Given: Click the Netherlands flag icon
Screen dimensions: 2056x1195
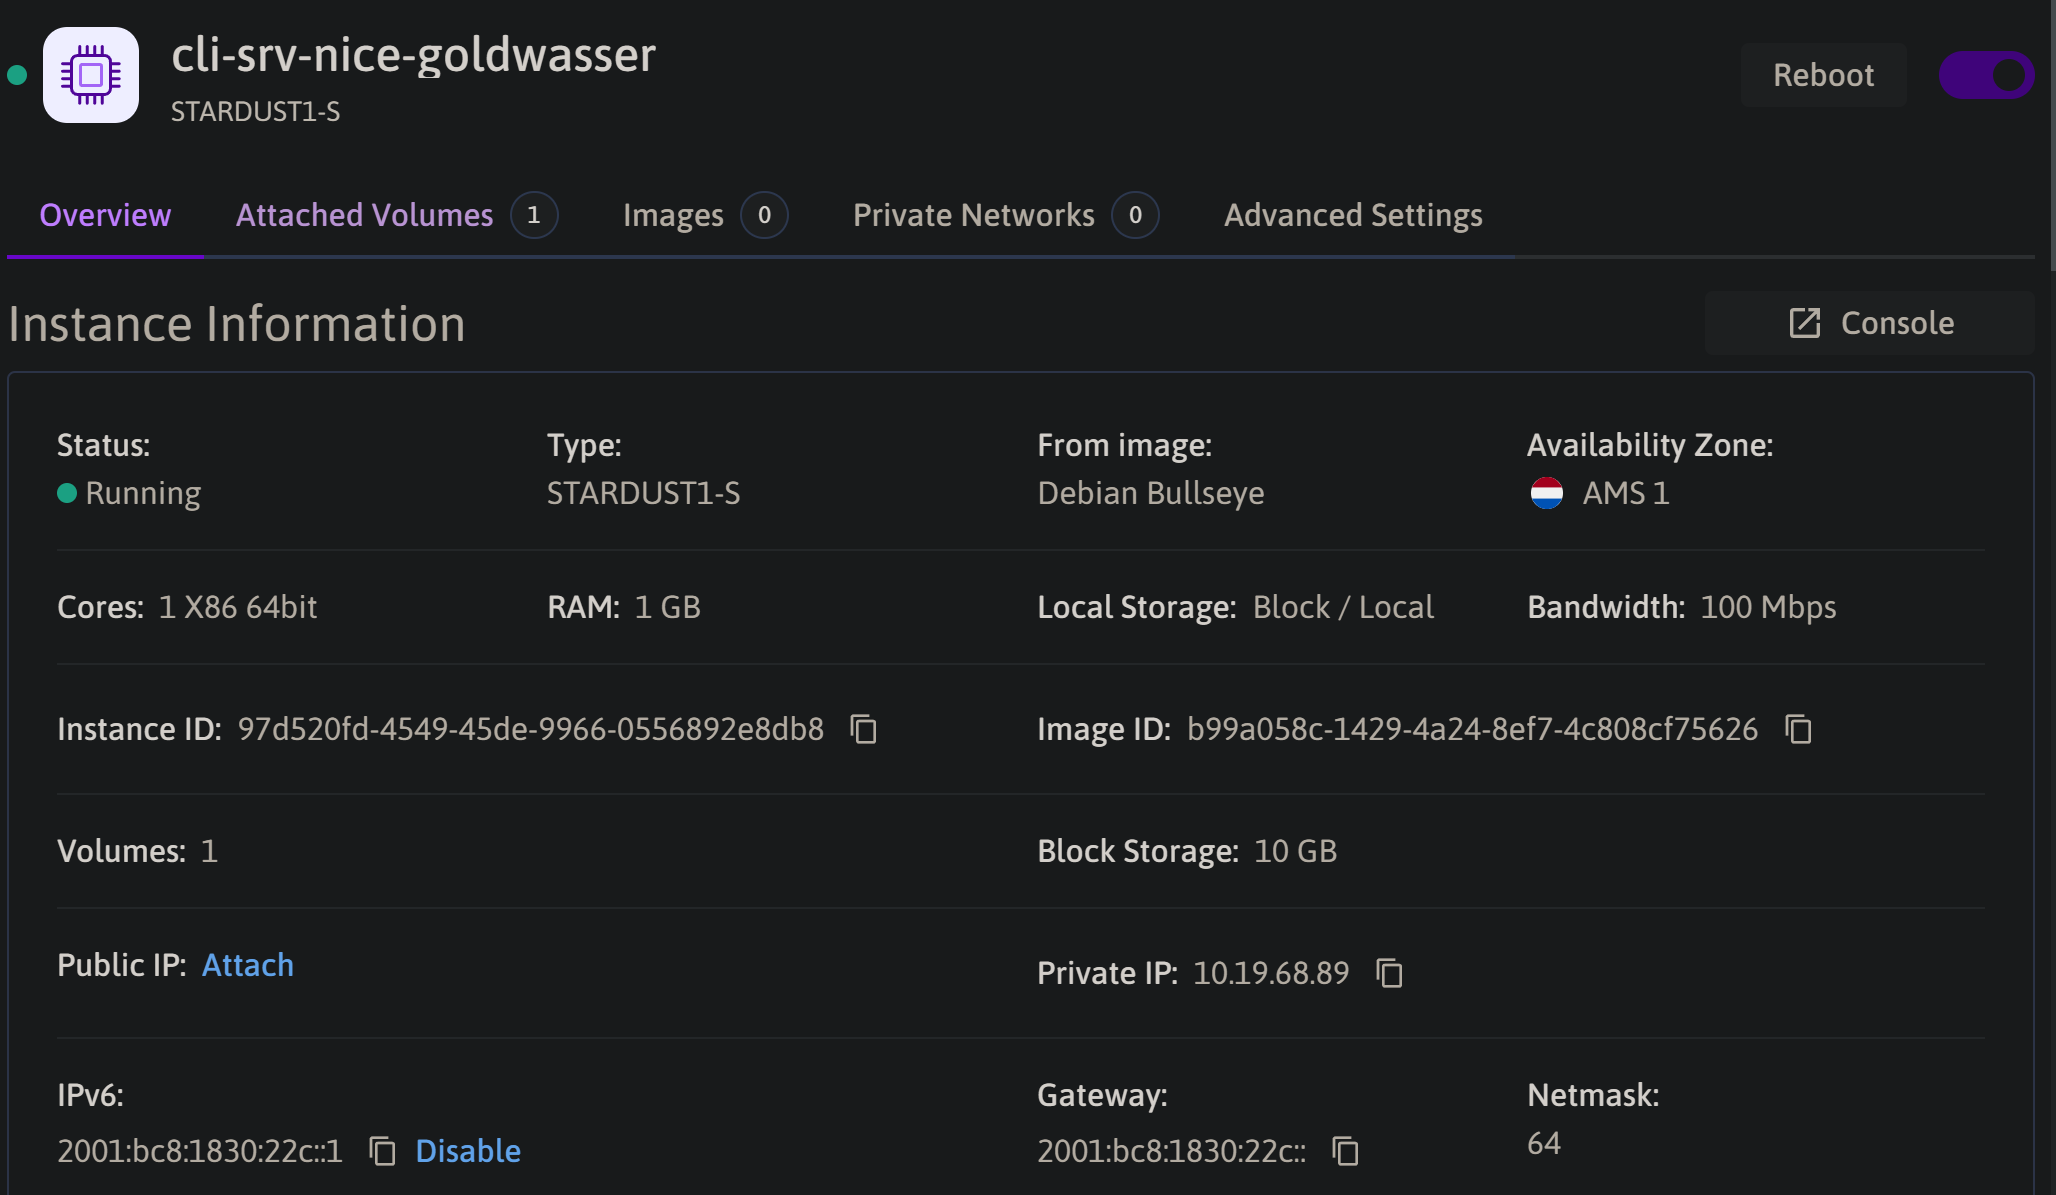Looking at the screenshot, I should pyautogui.click(x=1546, y=493).
